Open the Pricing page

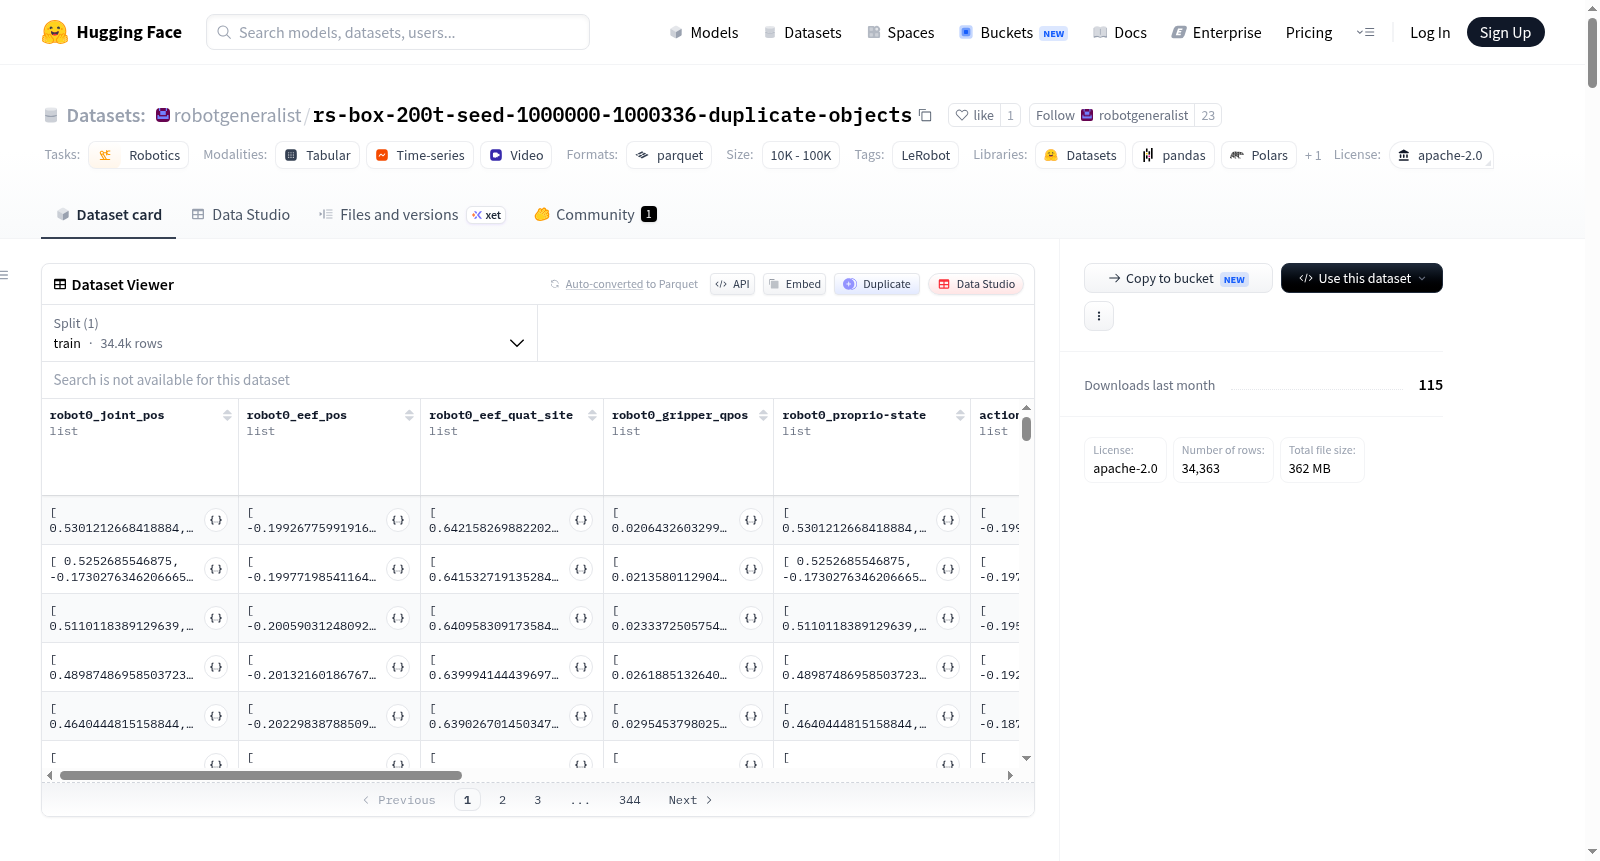coord(1309,32)
